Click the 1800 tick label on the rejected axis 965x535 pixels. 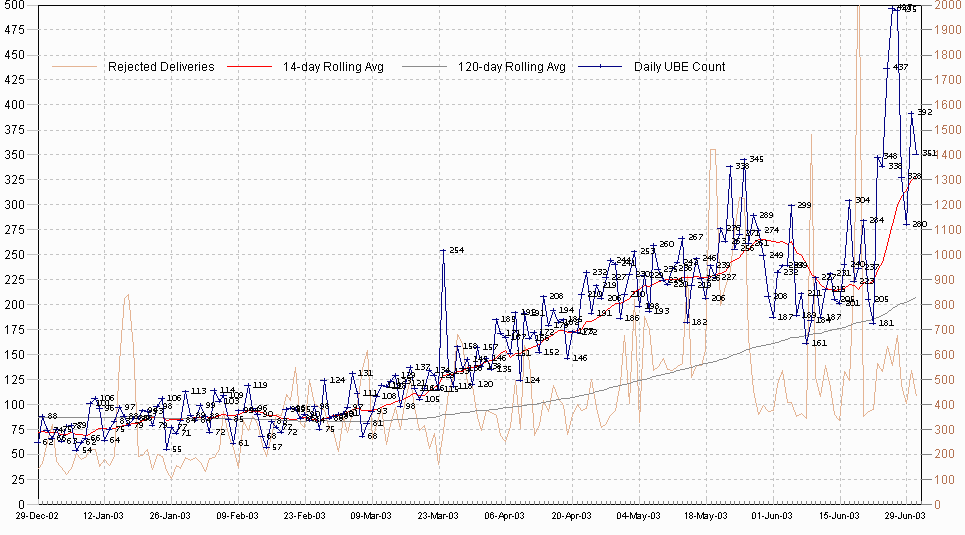pyautogui.click(x=948, y=55)
